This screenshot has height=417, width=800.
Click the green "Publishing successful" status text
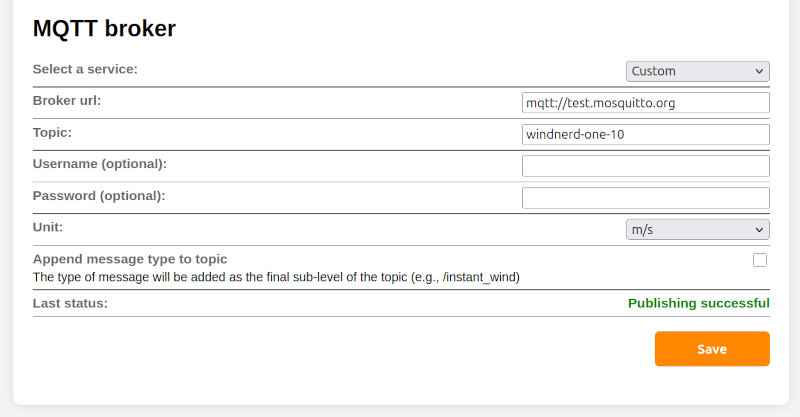click(698, 303)
